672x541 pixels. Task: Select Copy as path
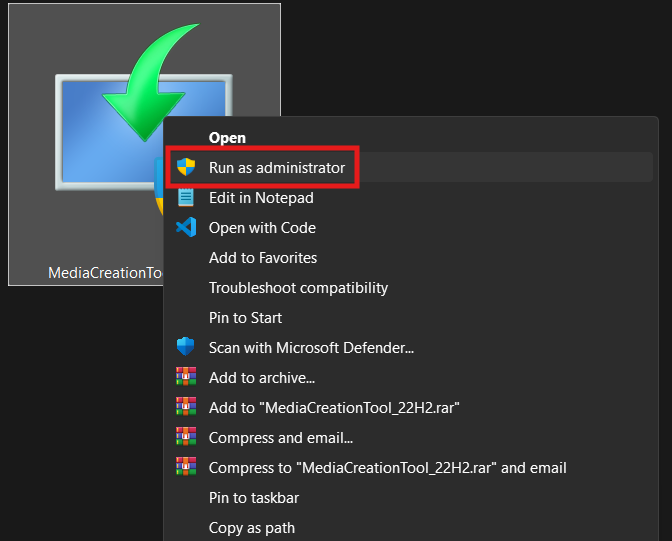click(x=409, y=528)
